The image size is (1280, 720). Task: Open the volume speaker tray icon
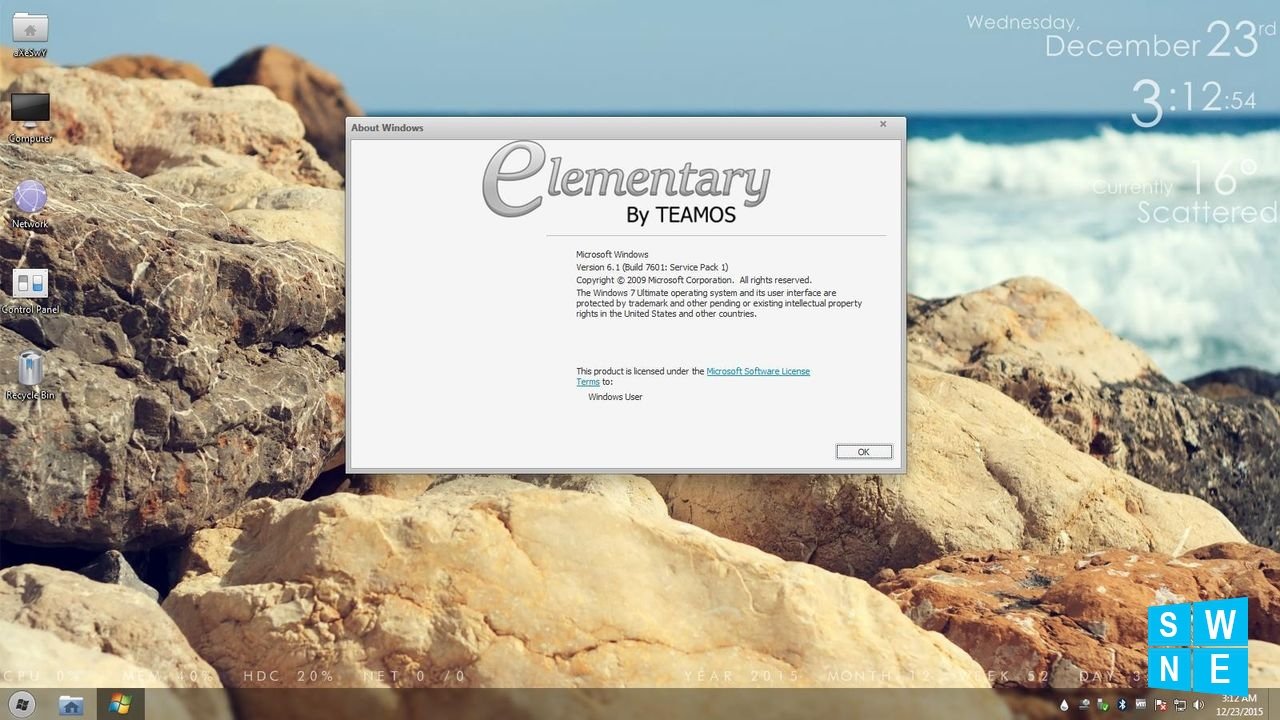point(1198,705)
